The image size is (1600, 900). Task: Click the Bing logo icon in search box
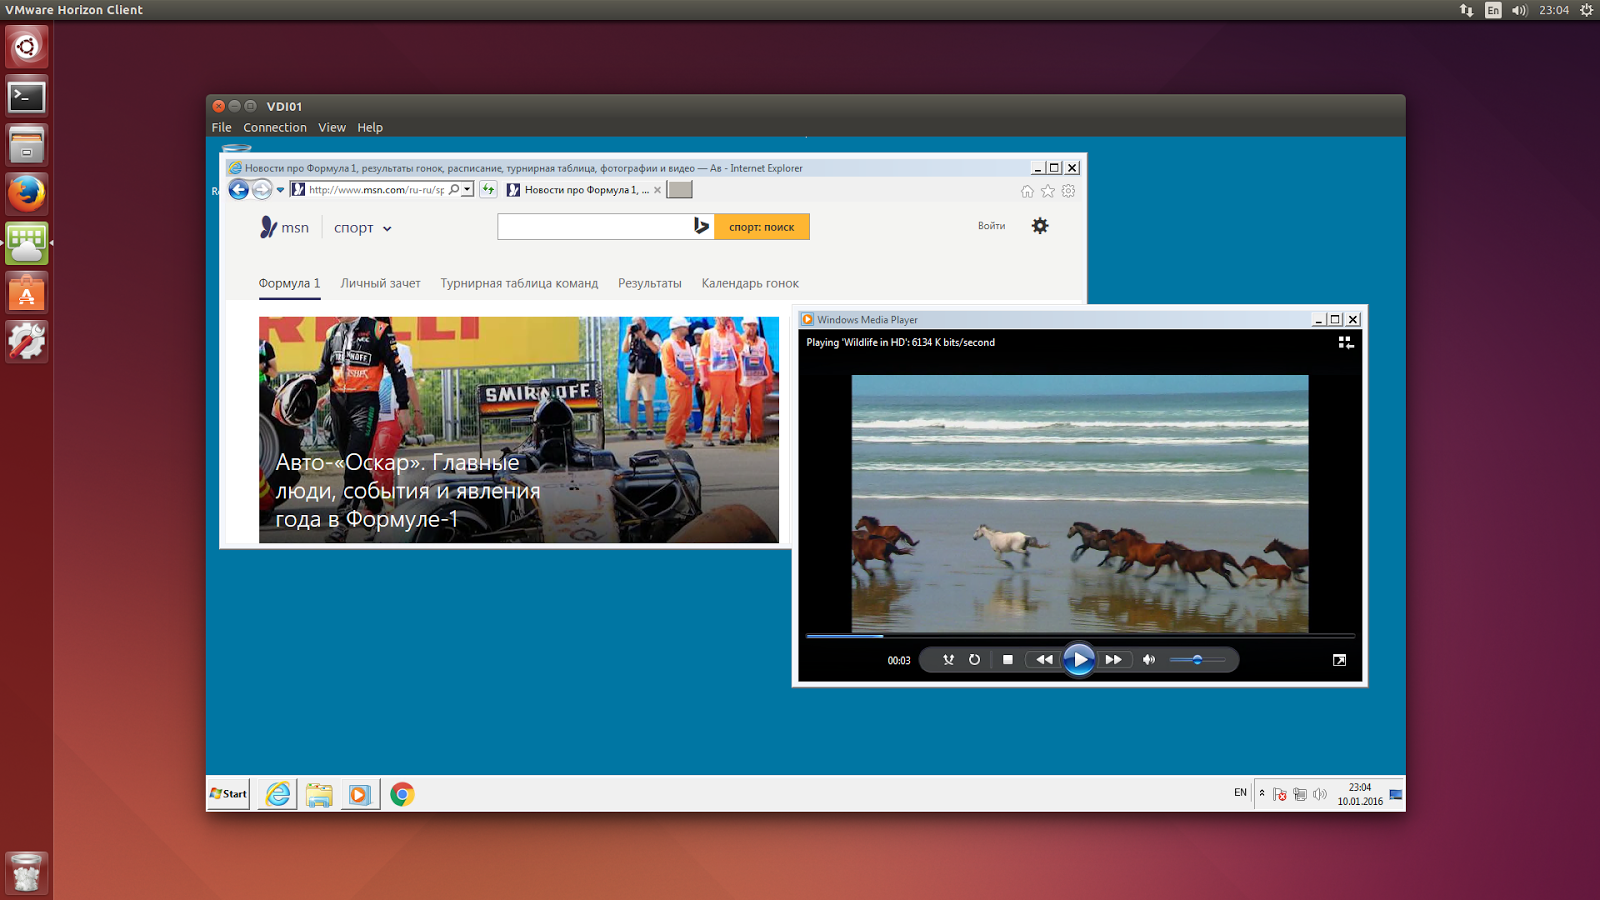(x=702, y=227)
